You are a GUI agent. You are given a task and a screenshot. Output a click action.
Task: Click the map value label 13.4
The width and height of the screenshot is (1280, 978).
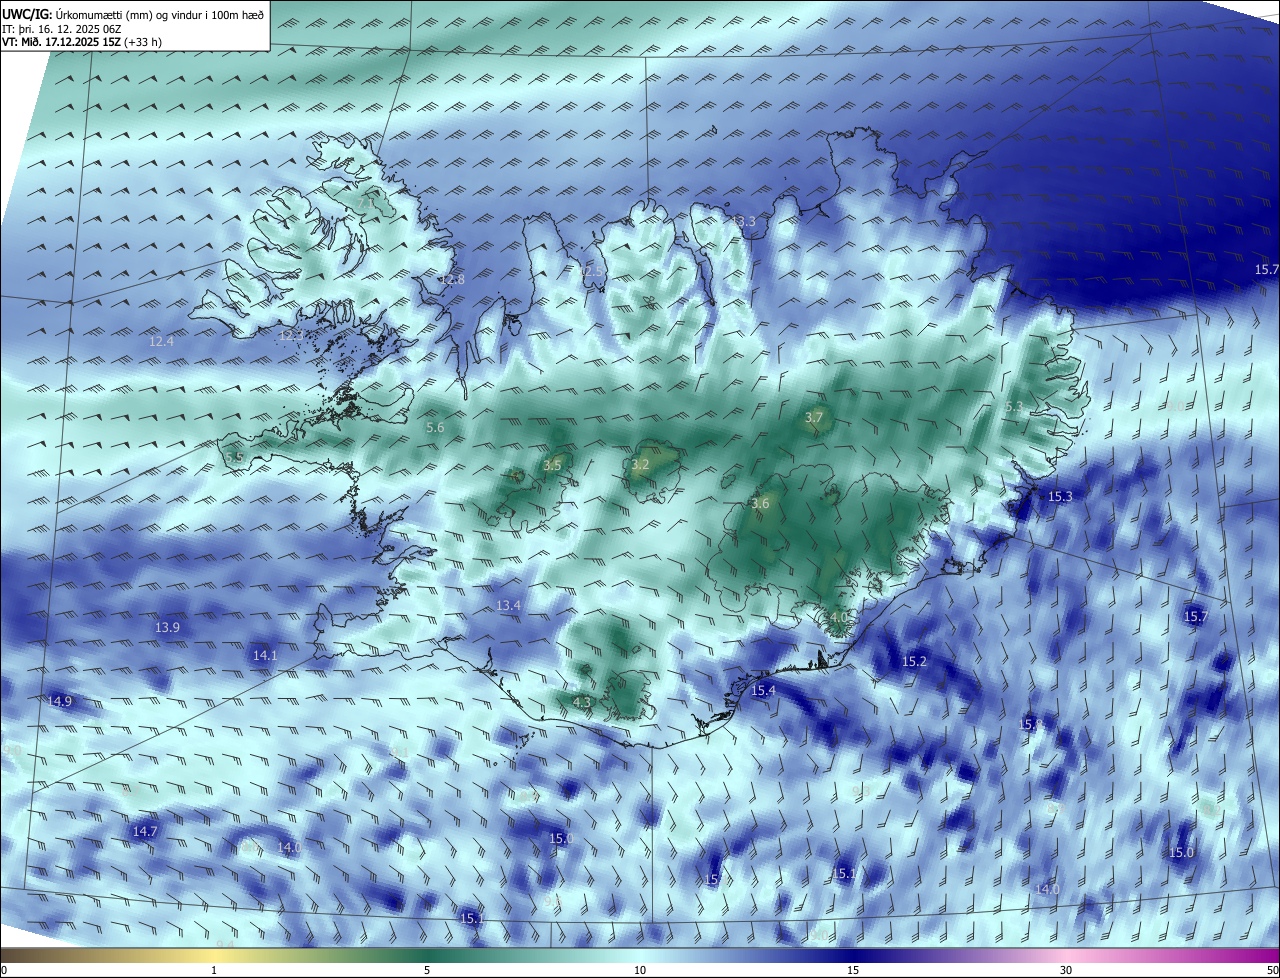coord(509,605)
